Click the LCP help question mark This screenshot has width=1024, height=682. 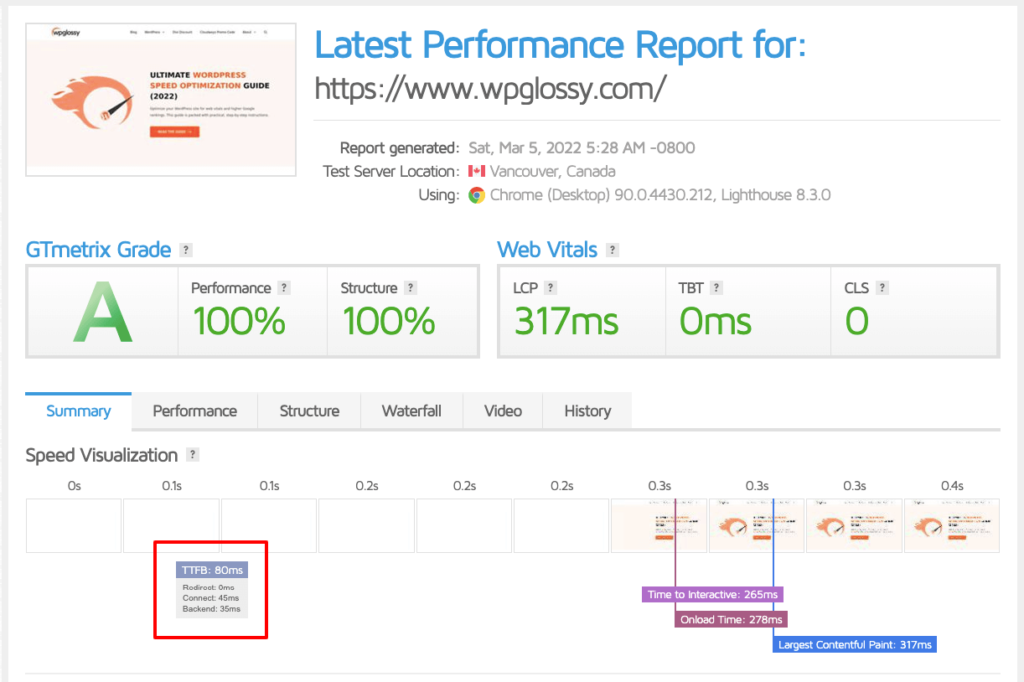click(551, 288)
